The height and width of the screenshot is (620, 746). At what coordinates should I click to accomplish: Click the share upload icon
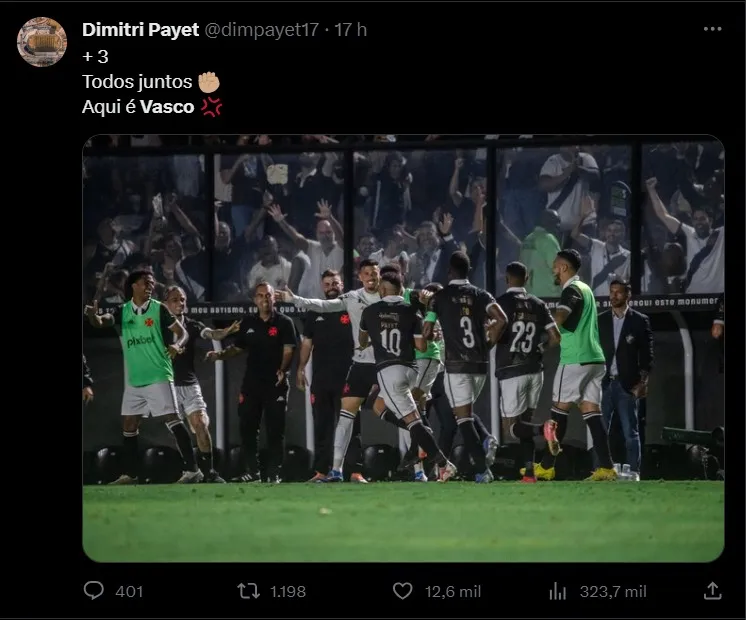coord(712,591)
